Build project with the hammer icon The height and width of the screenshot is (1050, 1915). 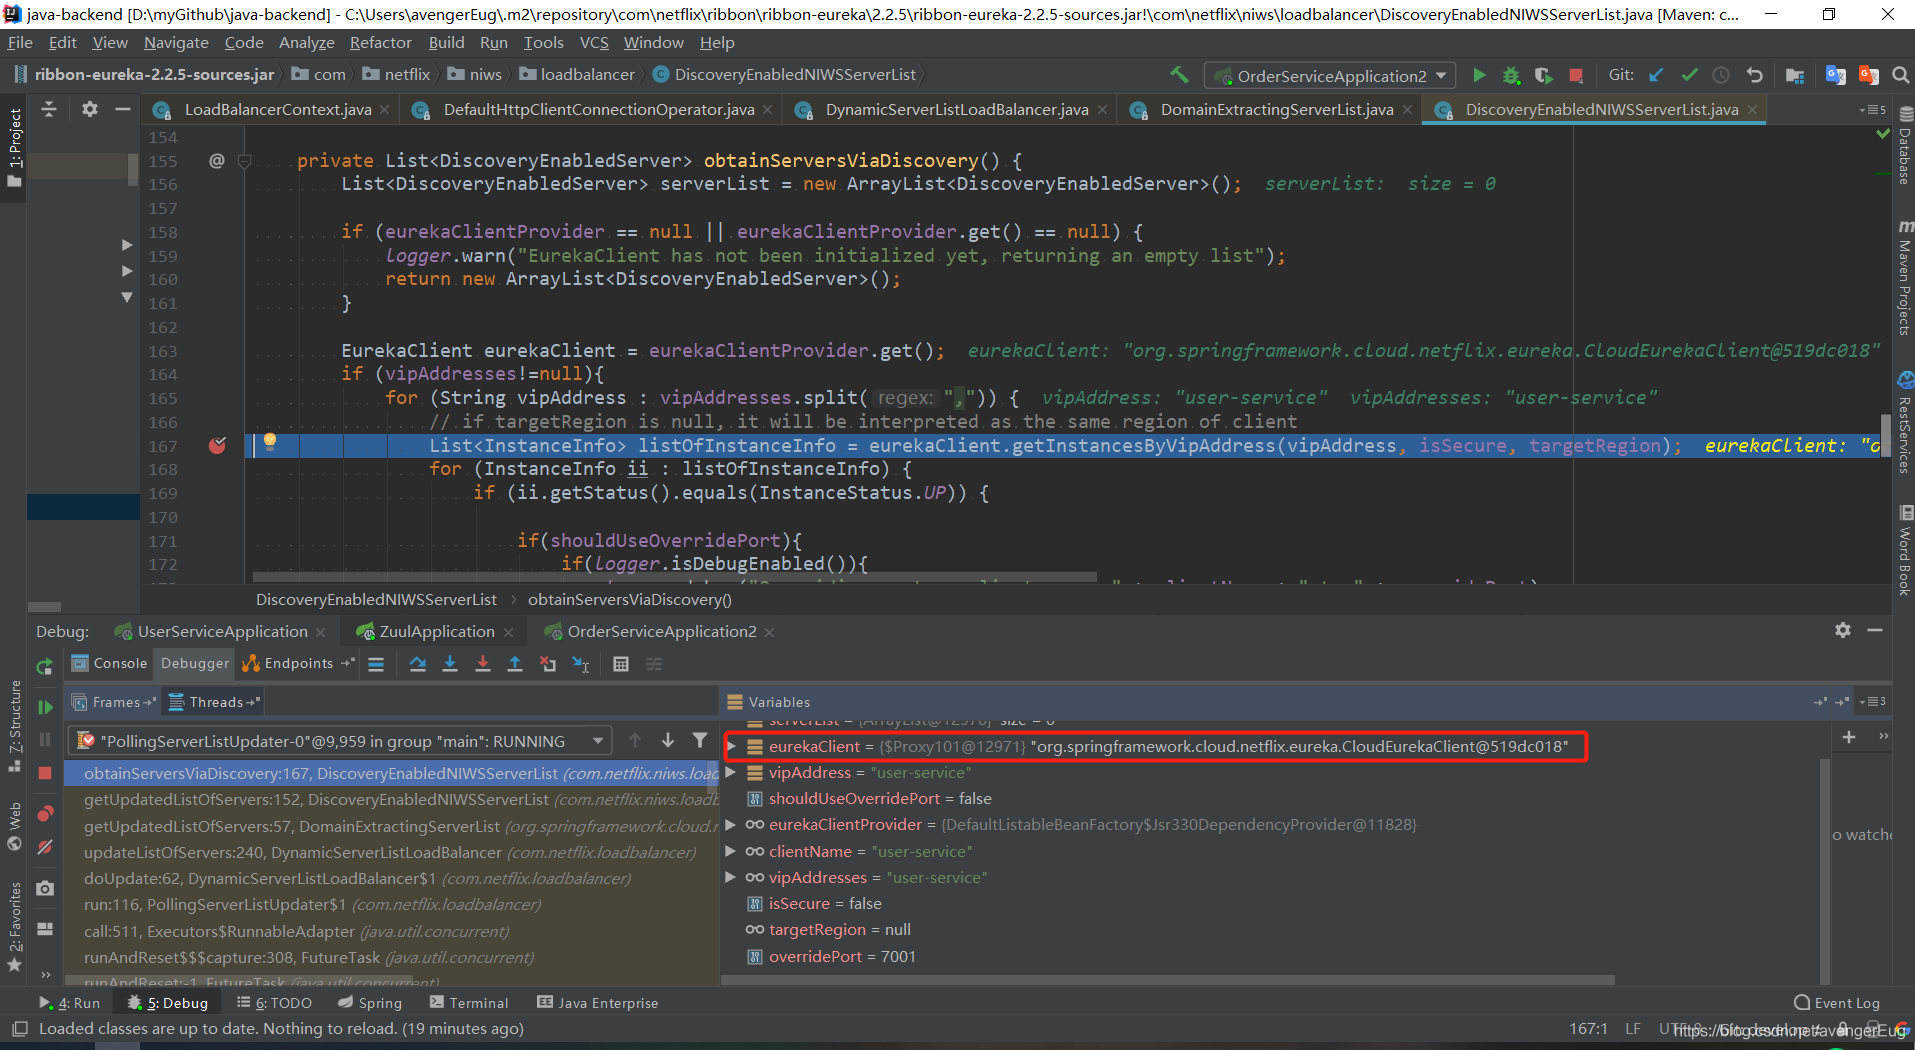tap(1179, 75)
